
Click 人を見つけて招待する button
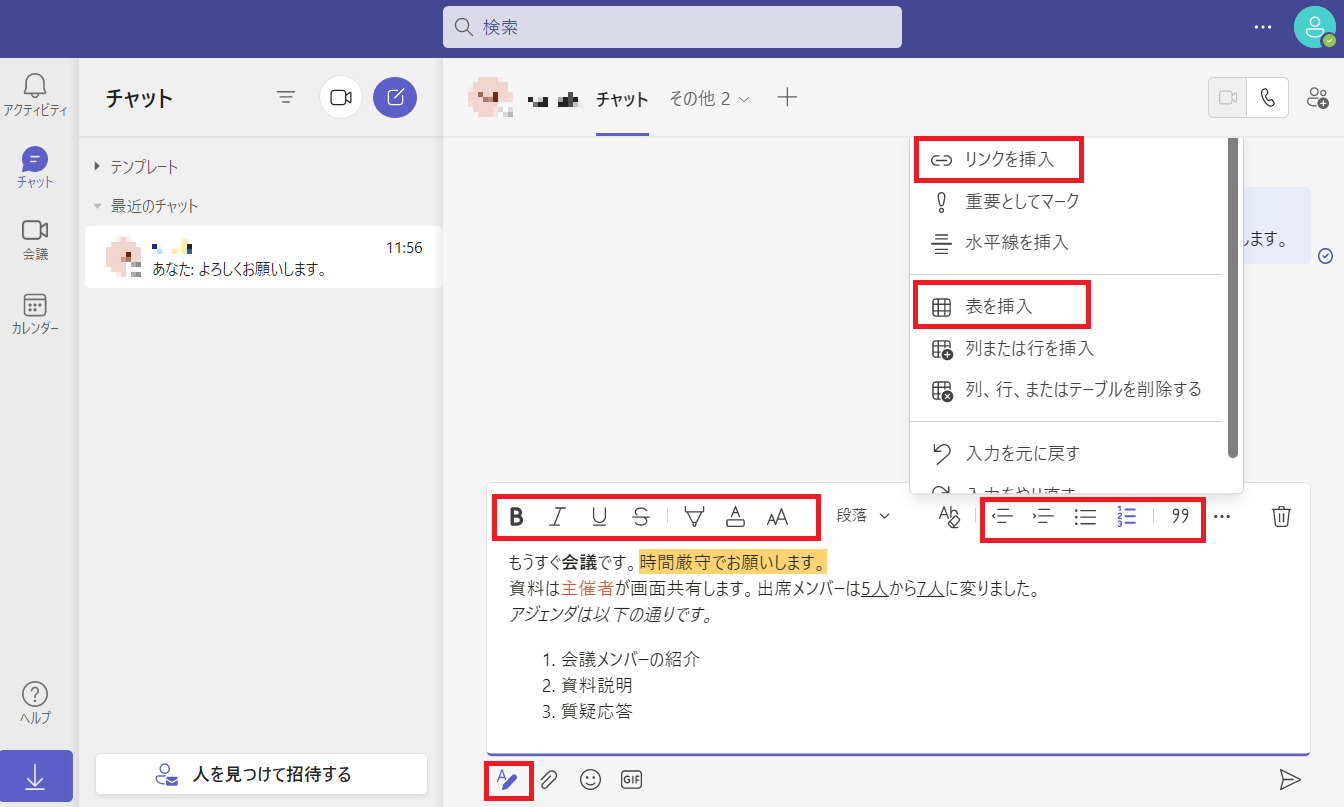point(261,775)
